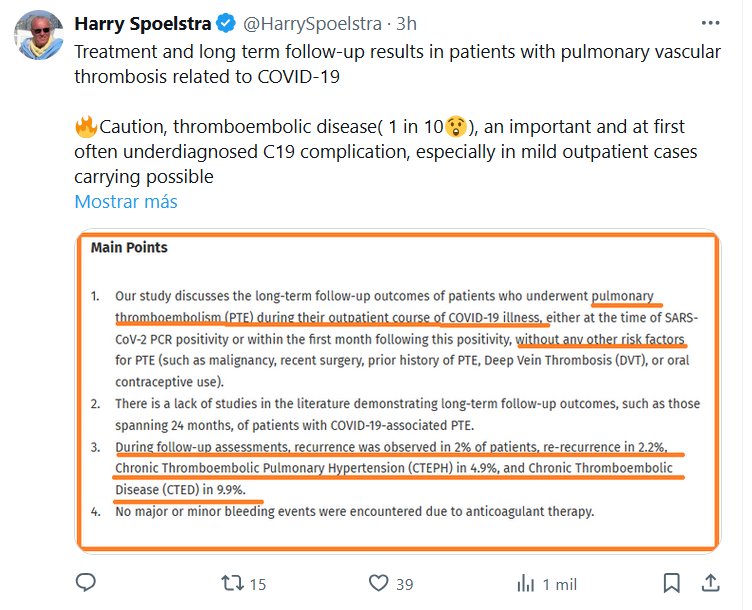
Task: Click the 3h timestamp
Action: [x=405, y=21]
